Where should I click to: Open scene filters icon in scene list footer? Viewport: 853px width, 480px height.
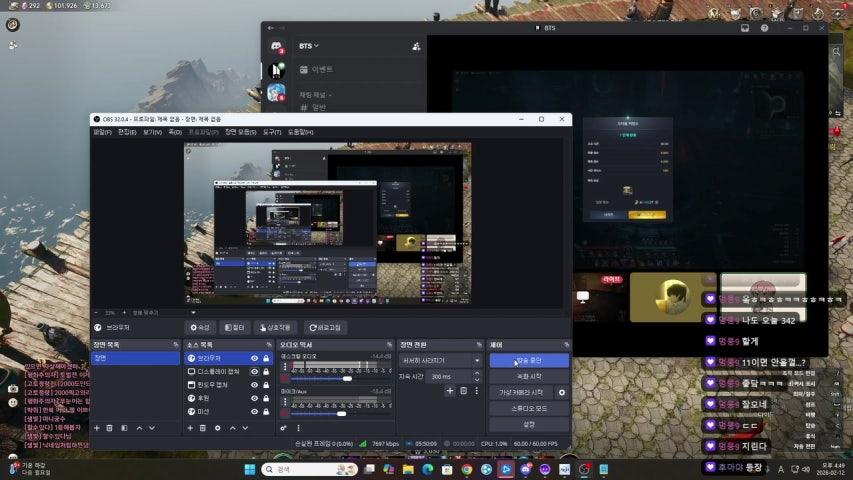tap(124, 428)
